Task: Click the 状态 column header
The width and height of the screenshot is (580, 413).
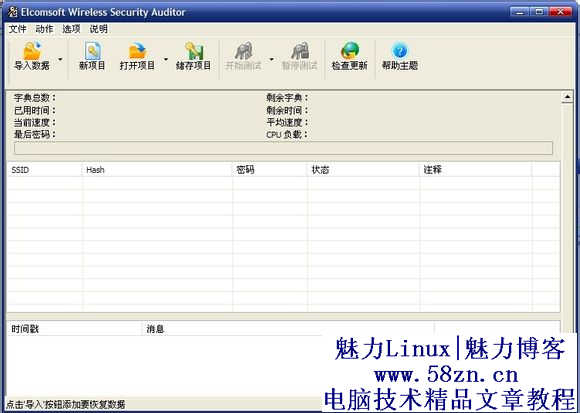Action: click(364, 170)
